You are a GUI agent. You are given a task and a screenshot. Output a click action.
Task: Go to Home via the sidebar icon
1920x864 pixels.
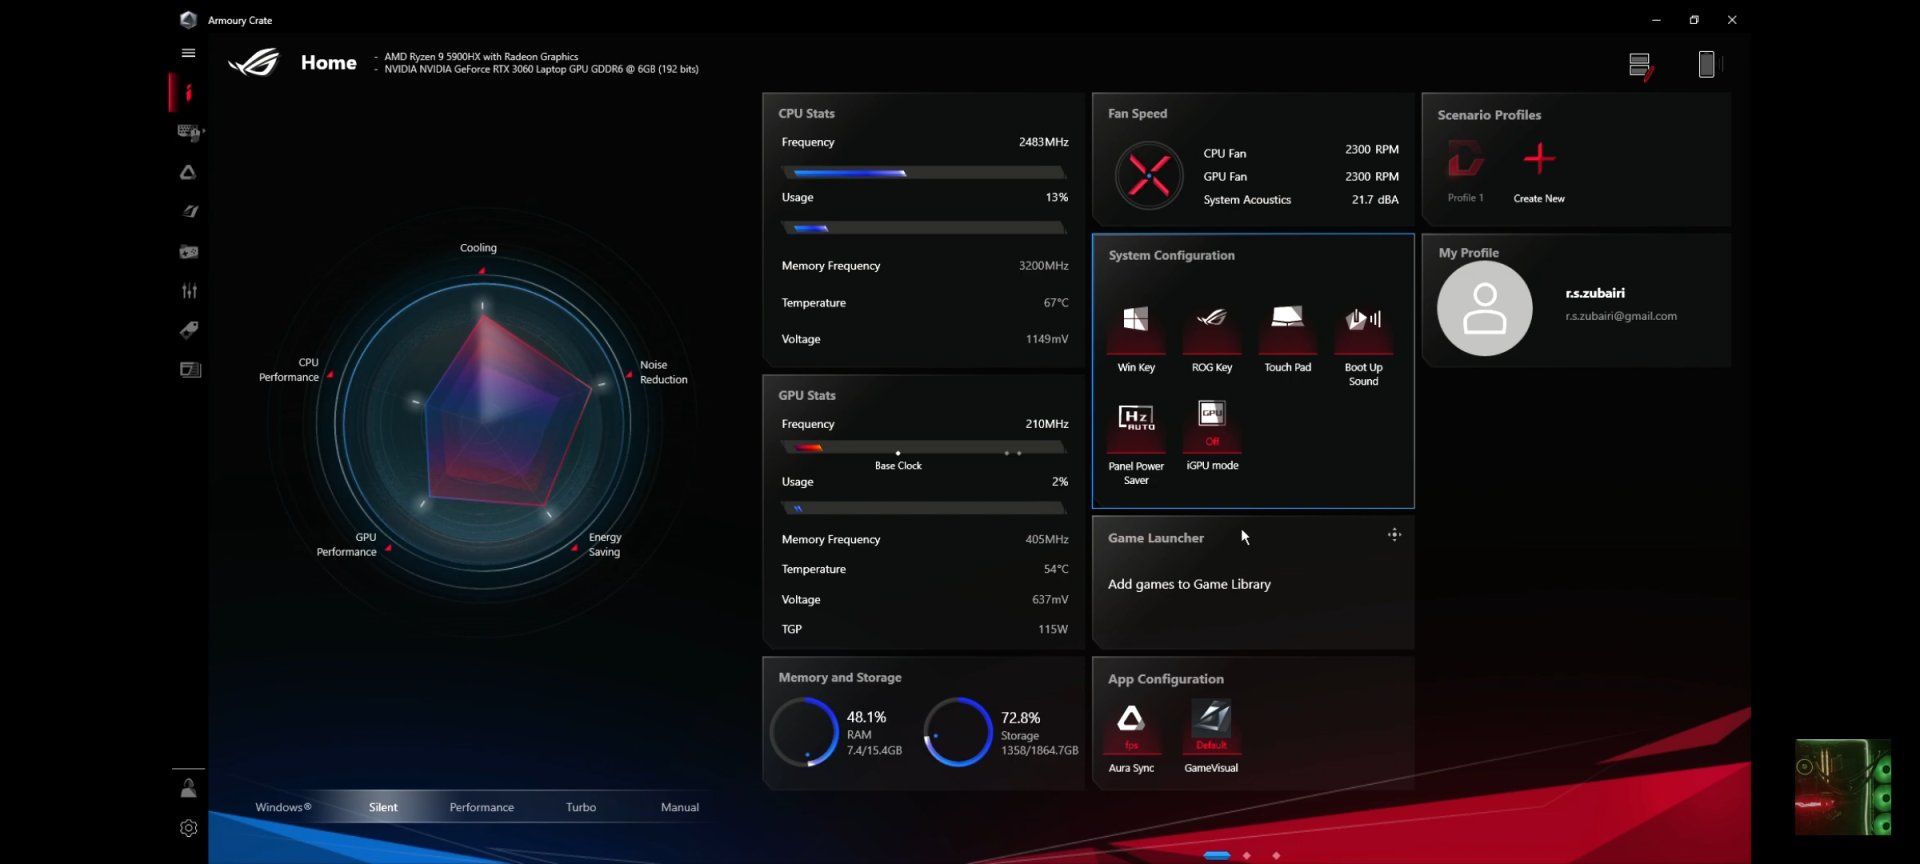tap(188, 92)
